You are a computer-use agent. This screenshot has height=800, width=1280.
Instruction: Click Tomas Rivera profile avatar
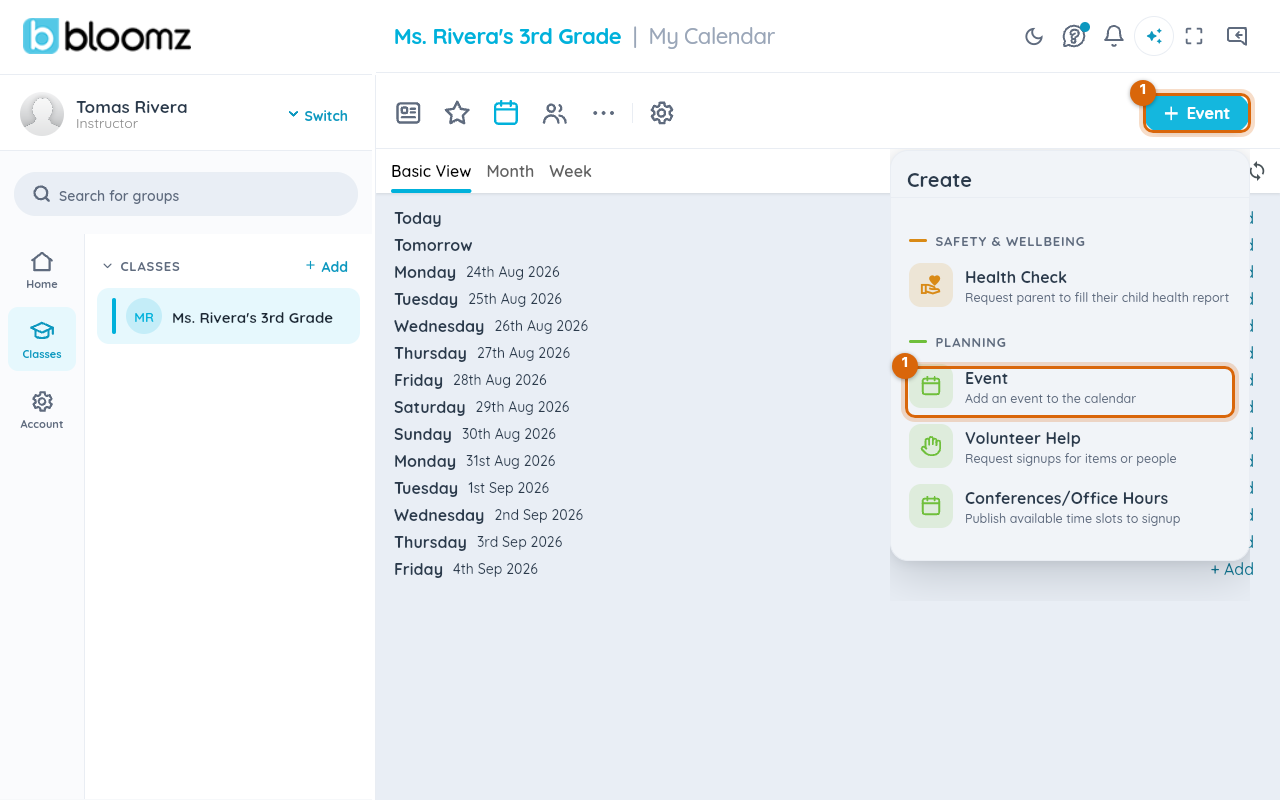(42, 114)
